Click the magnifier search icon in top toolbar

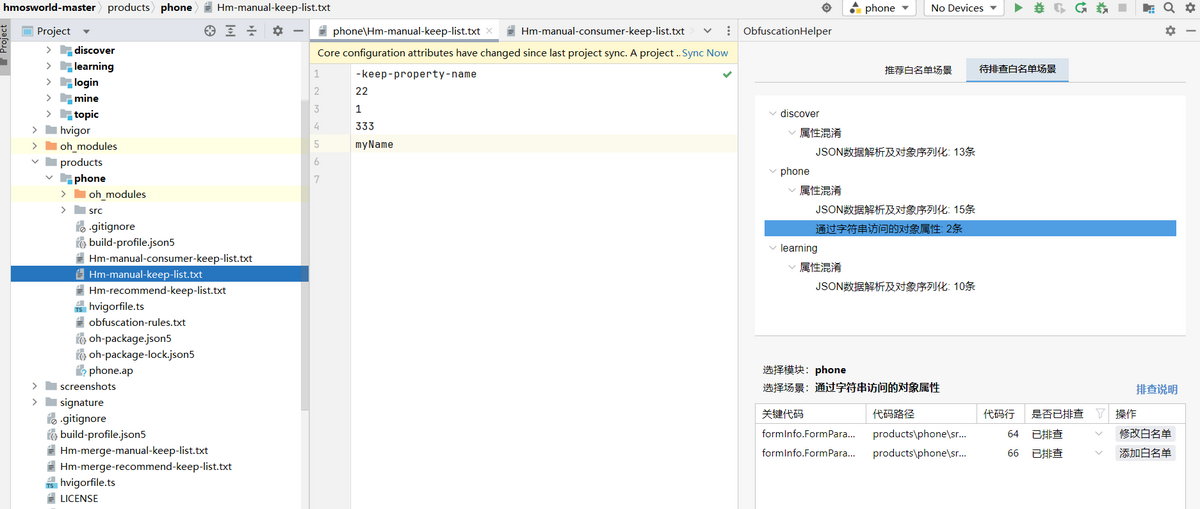click(1168, 8)
